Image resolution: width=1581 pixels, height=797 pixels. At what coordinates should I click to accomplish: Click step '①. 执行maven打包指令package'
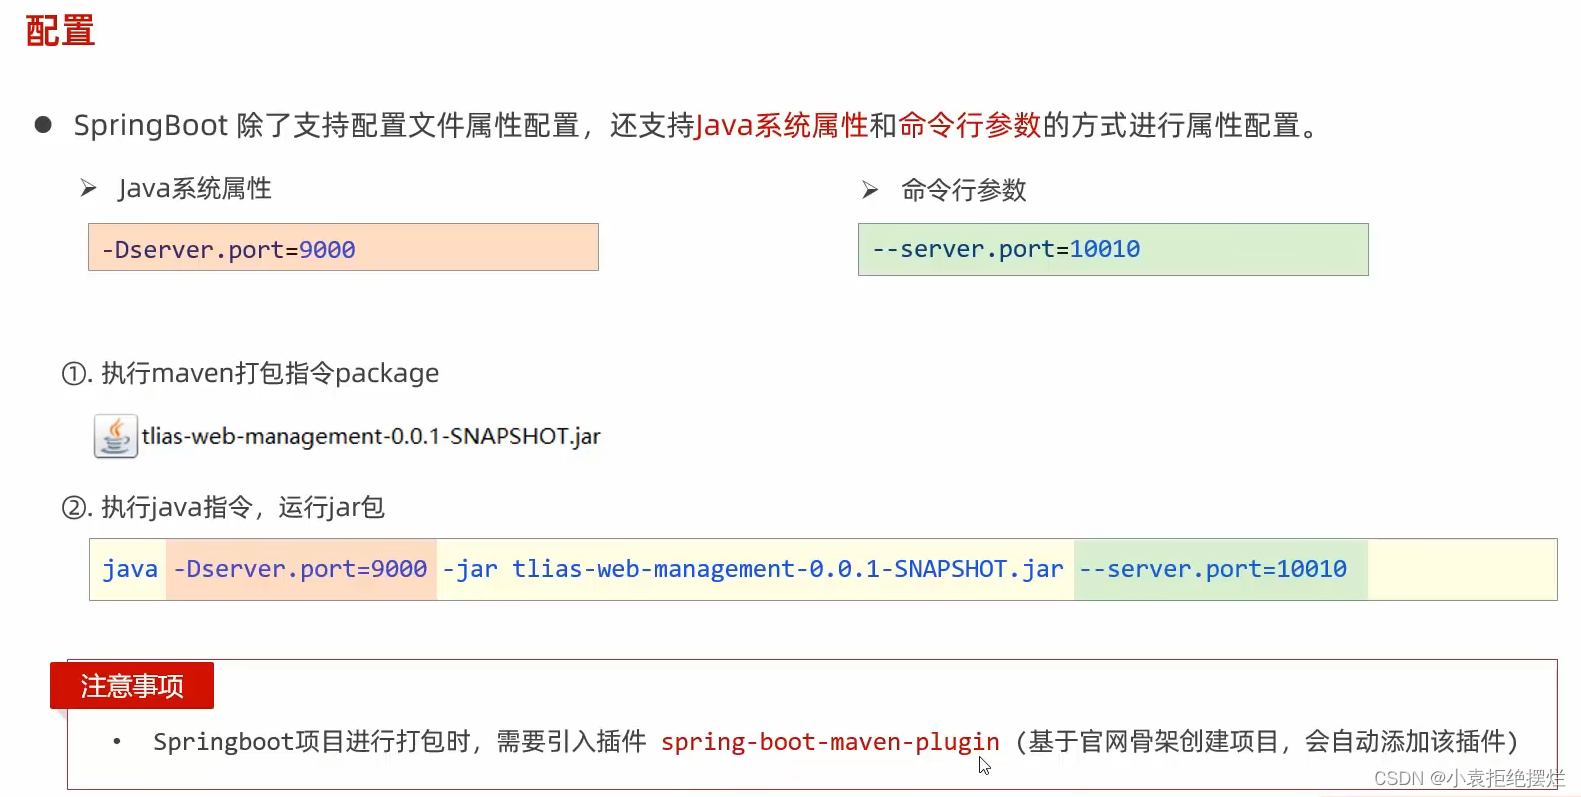tap(250, 373)
